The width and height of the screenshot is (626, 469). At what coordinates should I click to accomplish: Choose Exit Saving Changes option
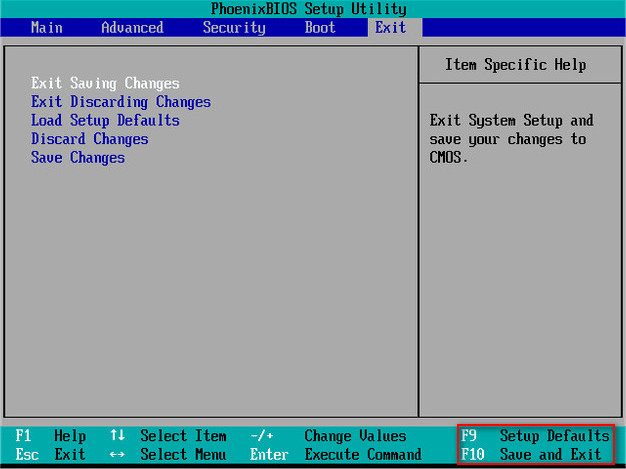point(105,83)
